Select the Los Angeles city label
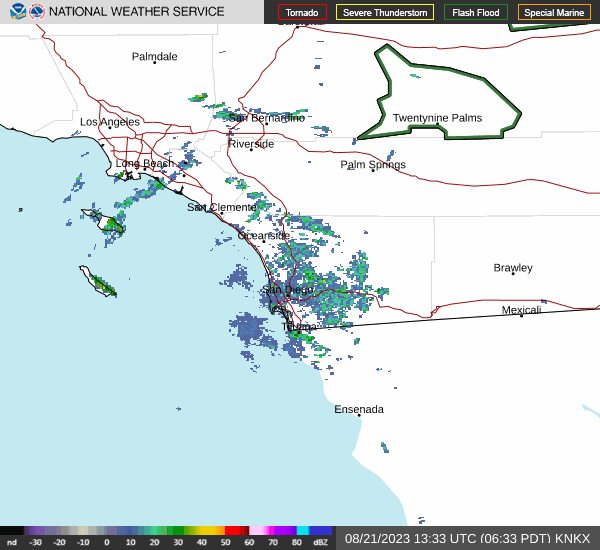600x550 pixels. [x=110, y=122]
